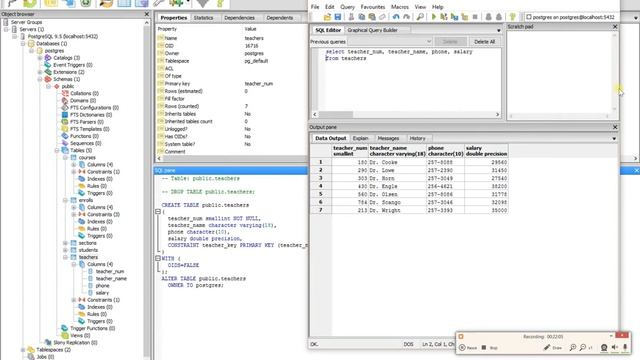
Task: Collapse the Schemas tree node
Action: [x=40, y=79]
